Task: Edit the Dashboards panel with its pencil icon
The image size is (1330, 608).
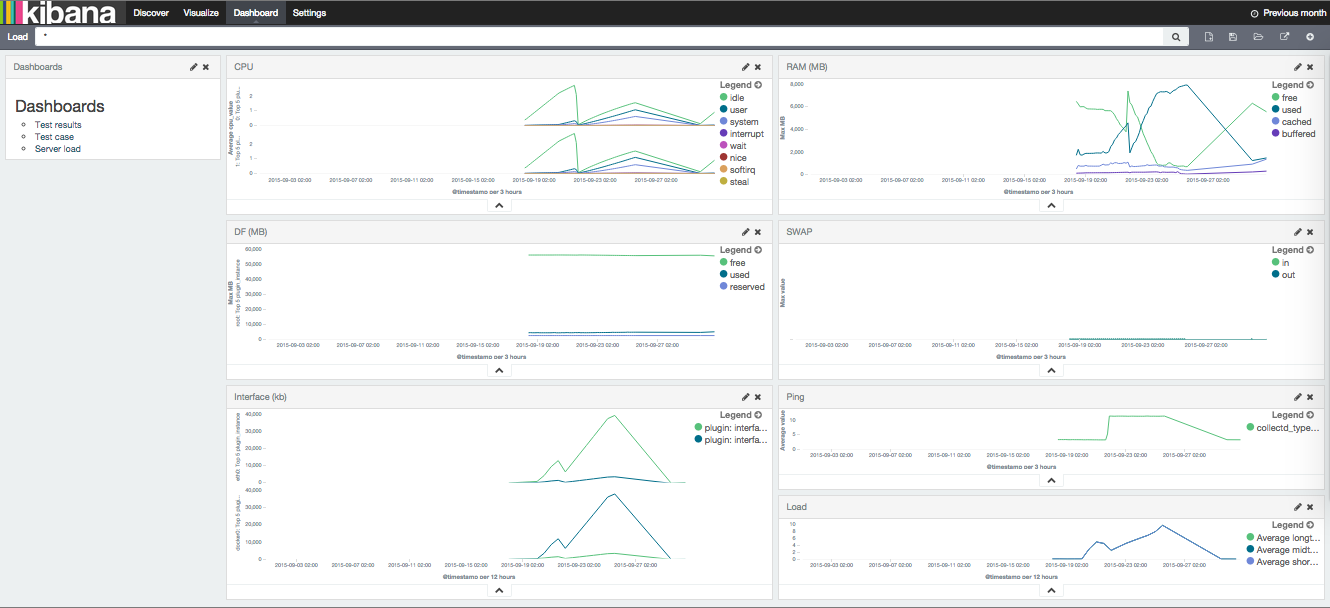Action: [x=194, y=67]
